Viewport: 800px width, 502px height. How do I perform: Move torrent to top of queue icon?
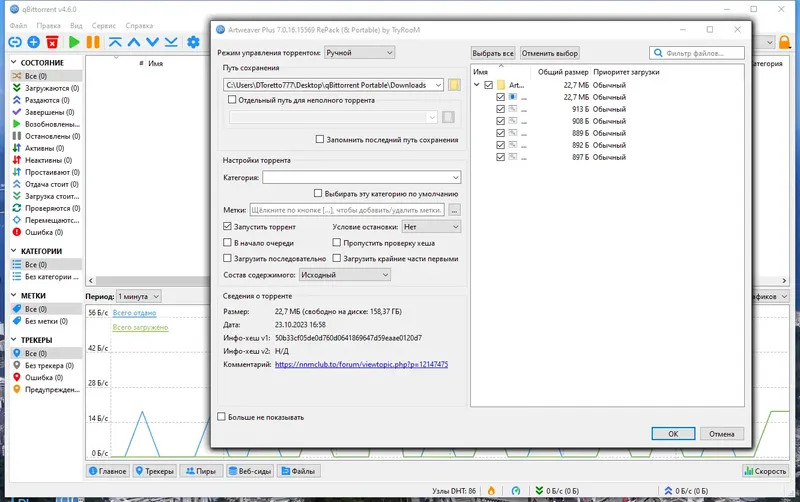(115, 42)
